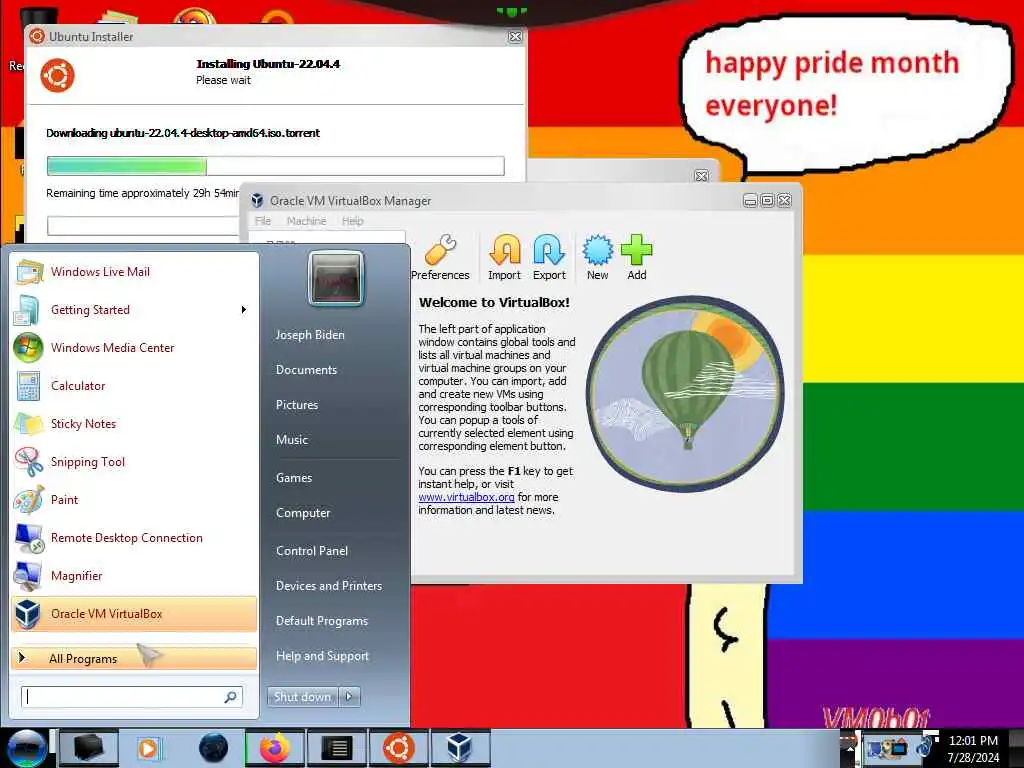Viewport: 1024px width, 768px height.
Task: Click 'Downloading ubuntu-22.04.4-desktop-amd64.iso.torrent' text
Action: point(183,133)
